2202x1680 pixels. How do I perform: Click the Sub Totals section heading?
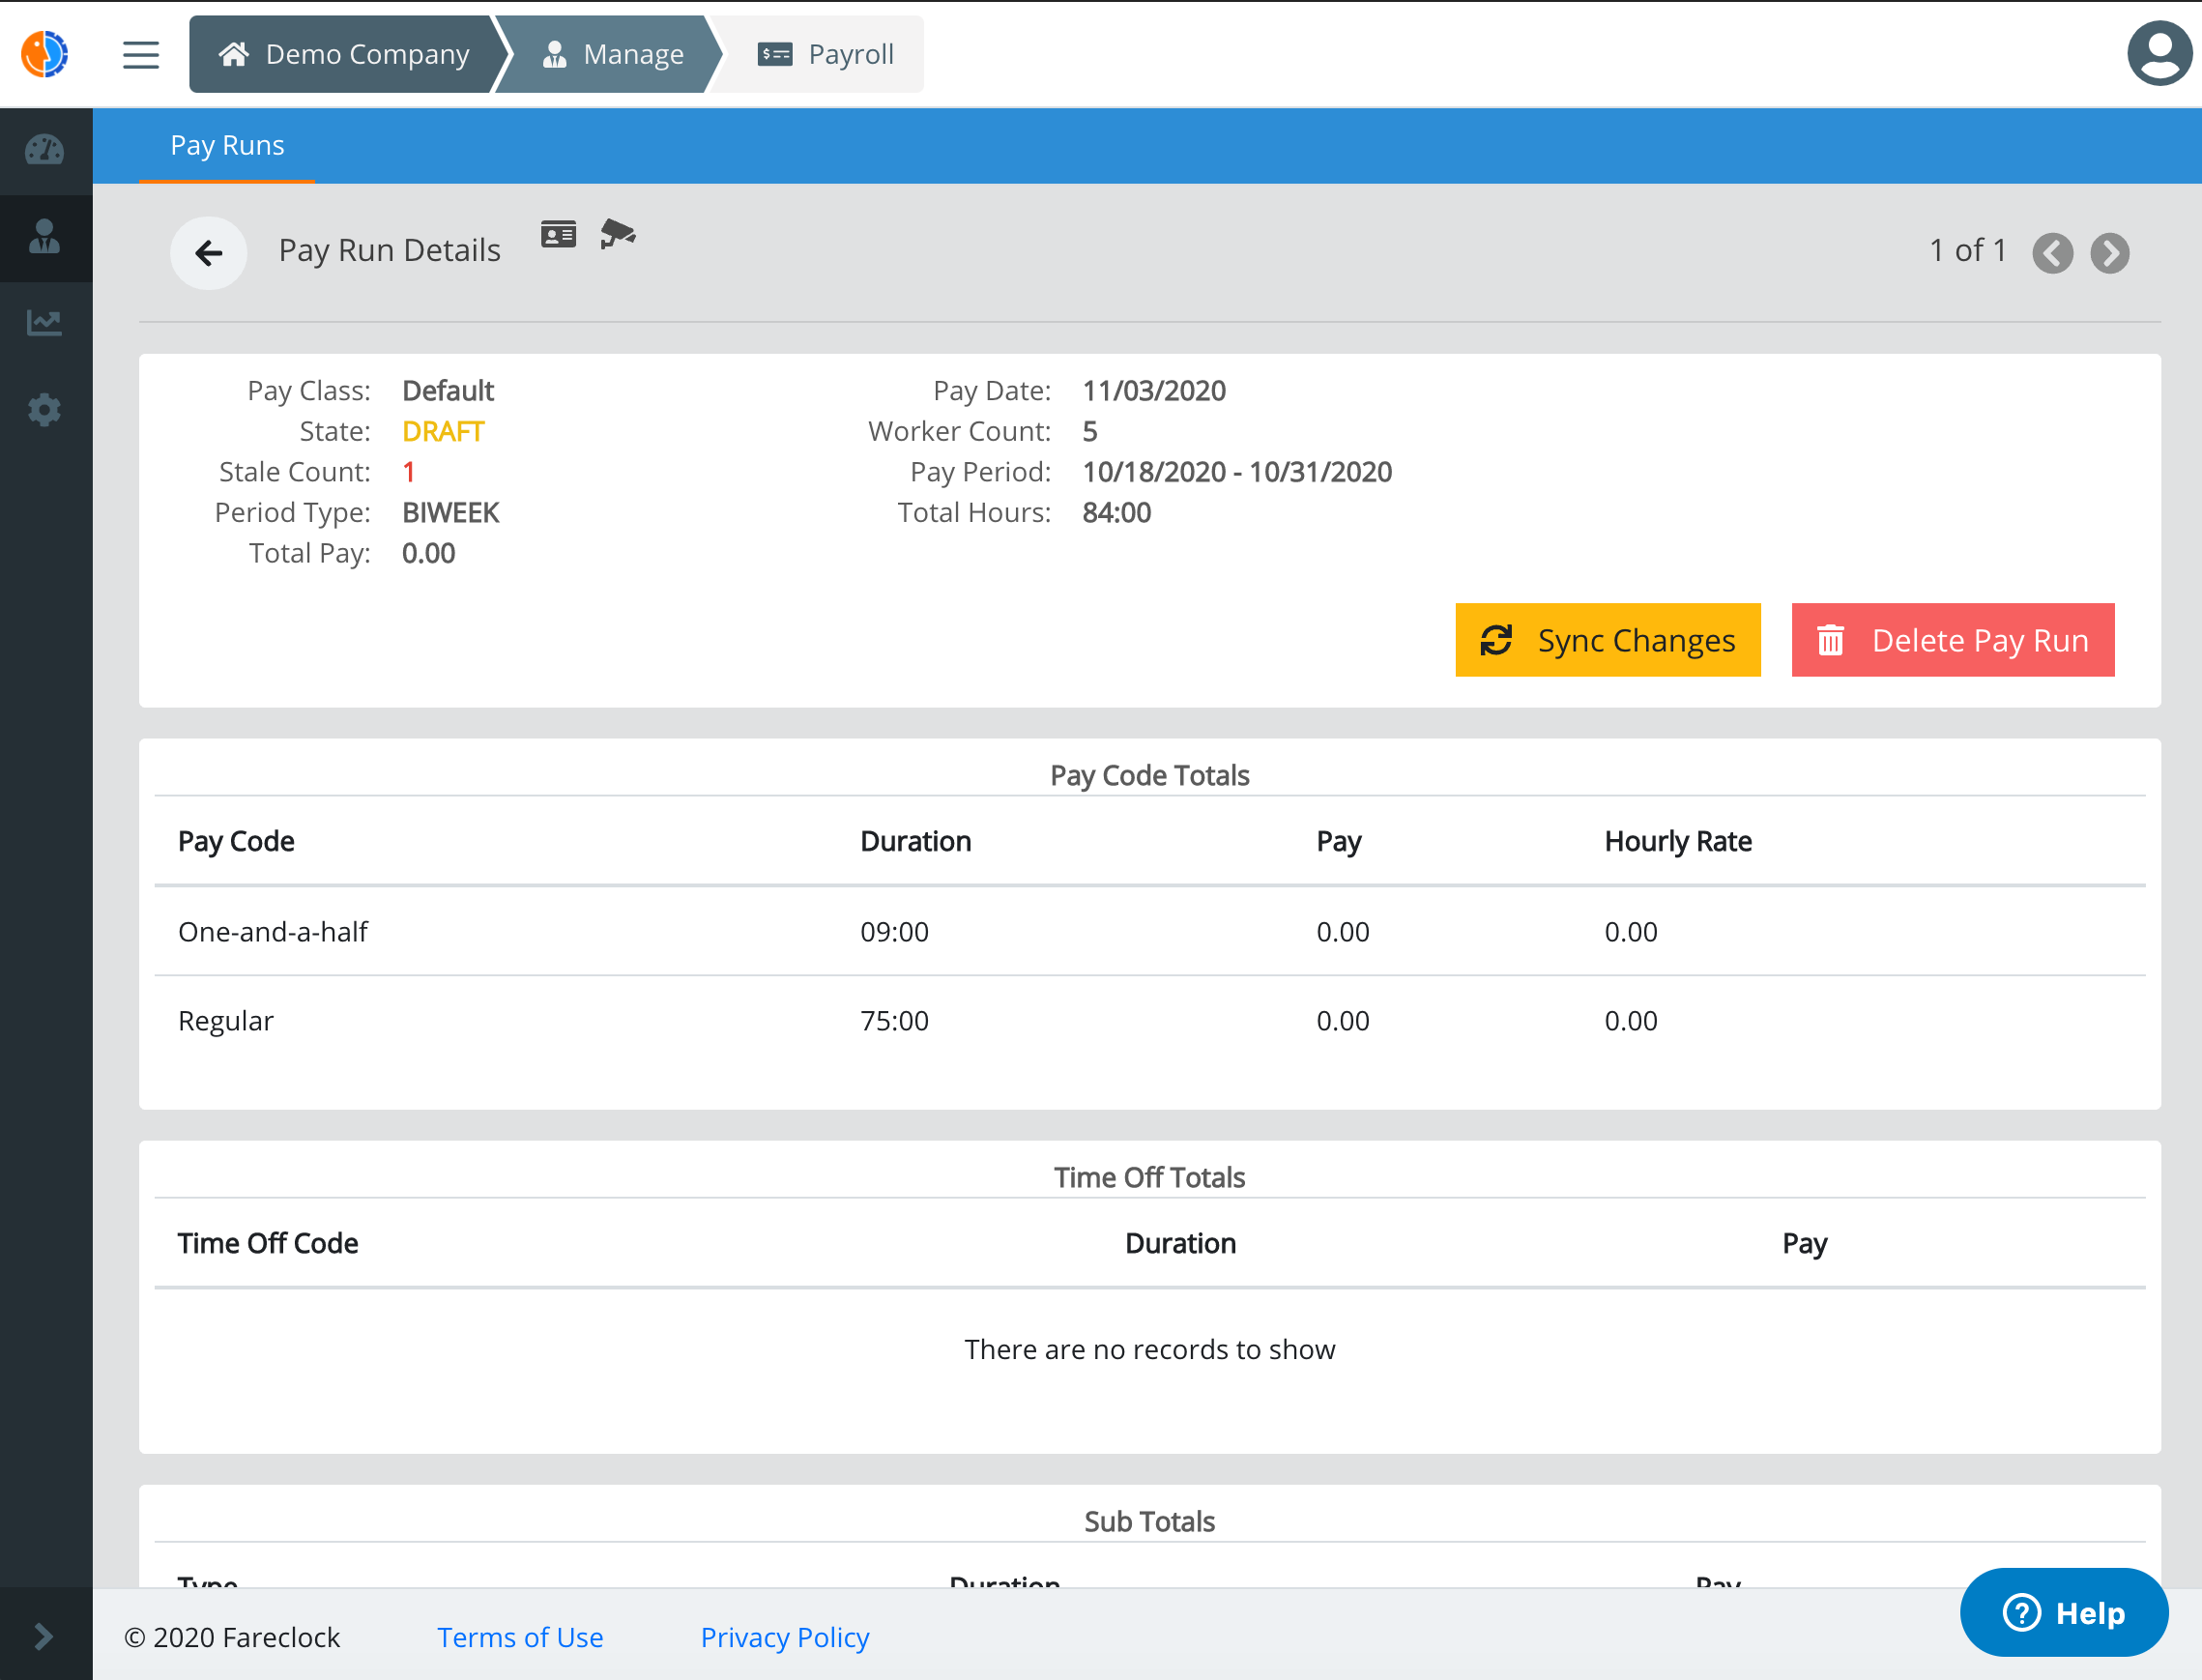[x=1149, y=1522]
